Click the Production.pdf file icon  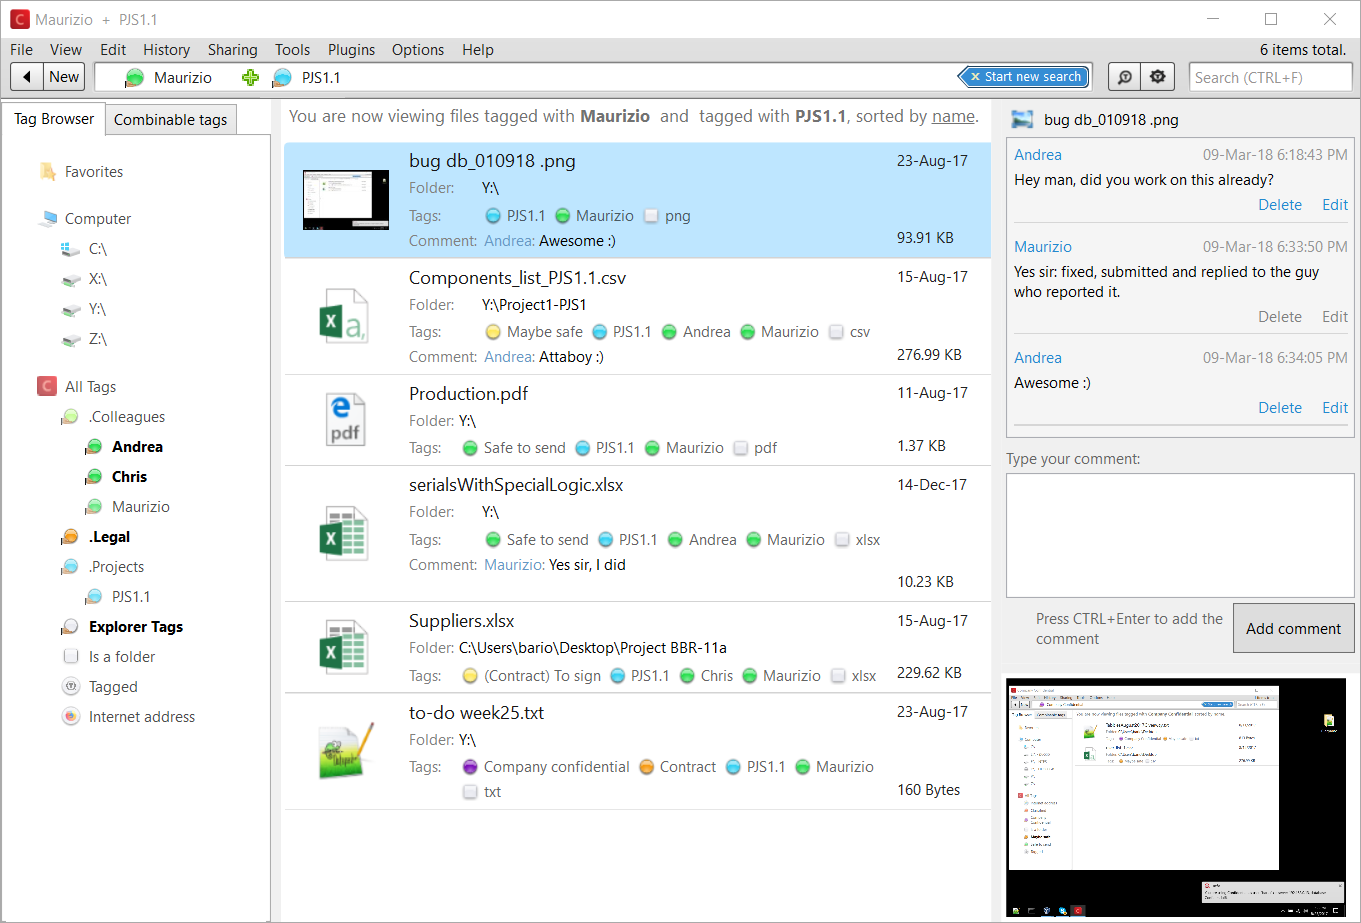[x=345, y=420]
